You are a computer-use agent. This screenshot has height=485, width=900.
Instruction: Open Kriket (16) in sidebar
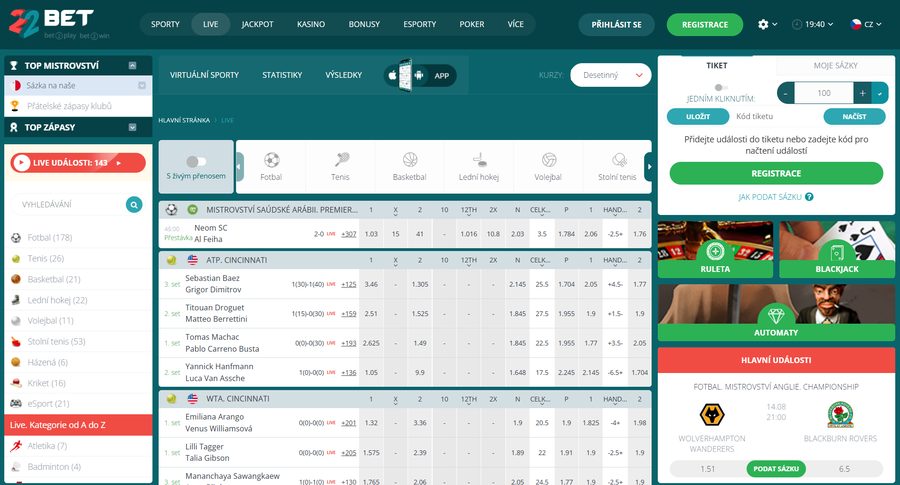[x=78, y=383]
